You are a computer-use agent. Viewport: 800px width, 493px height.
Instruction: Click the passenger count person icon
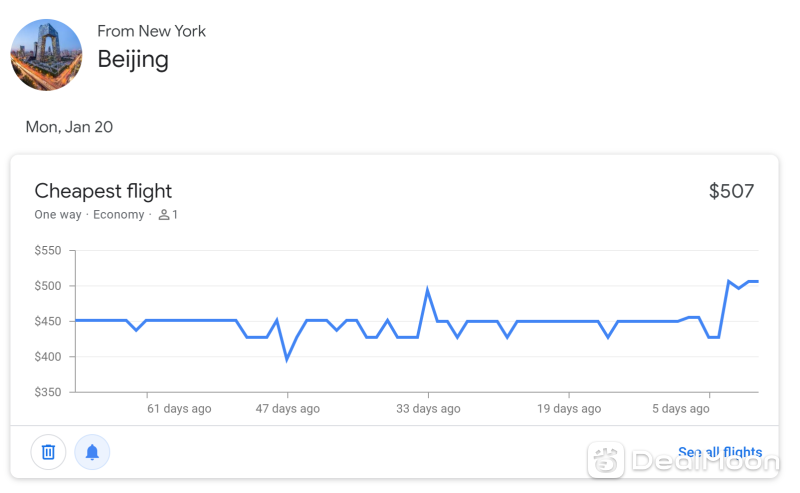(x=163, y=215)
